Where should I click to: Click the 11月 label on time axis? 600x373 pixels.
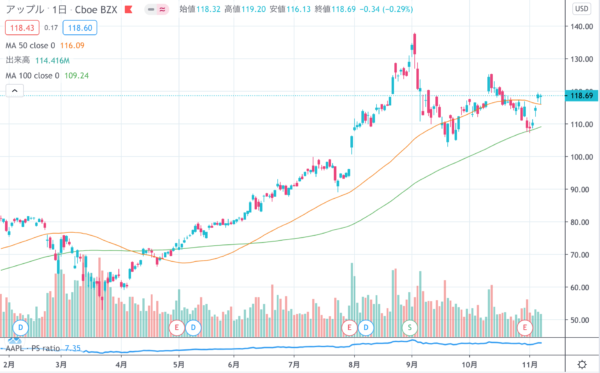coord(530,364)
